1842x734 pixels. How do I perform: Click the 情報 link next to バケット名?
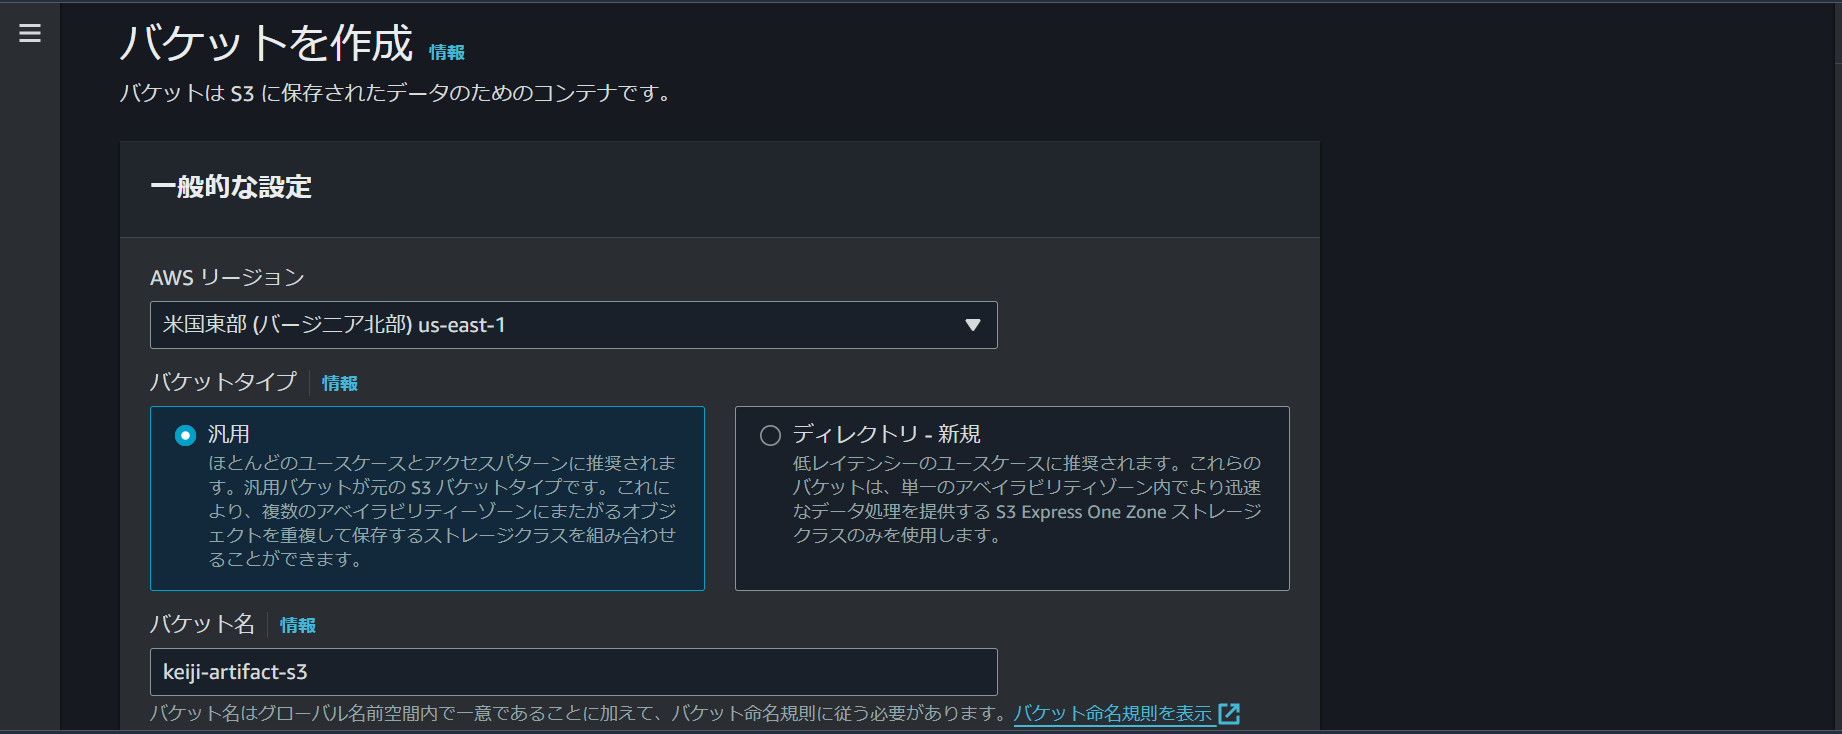(297, 625)
